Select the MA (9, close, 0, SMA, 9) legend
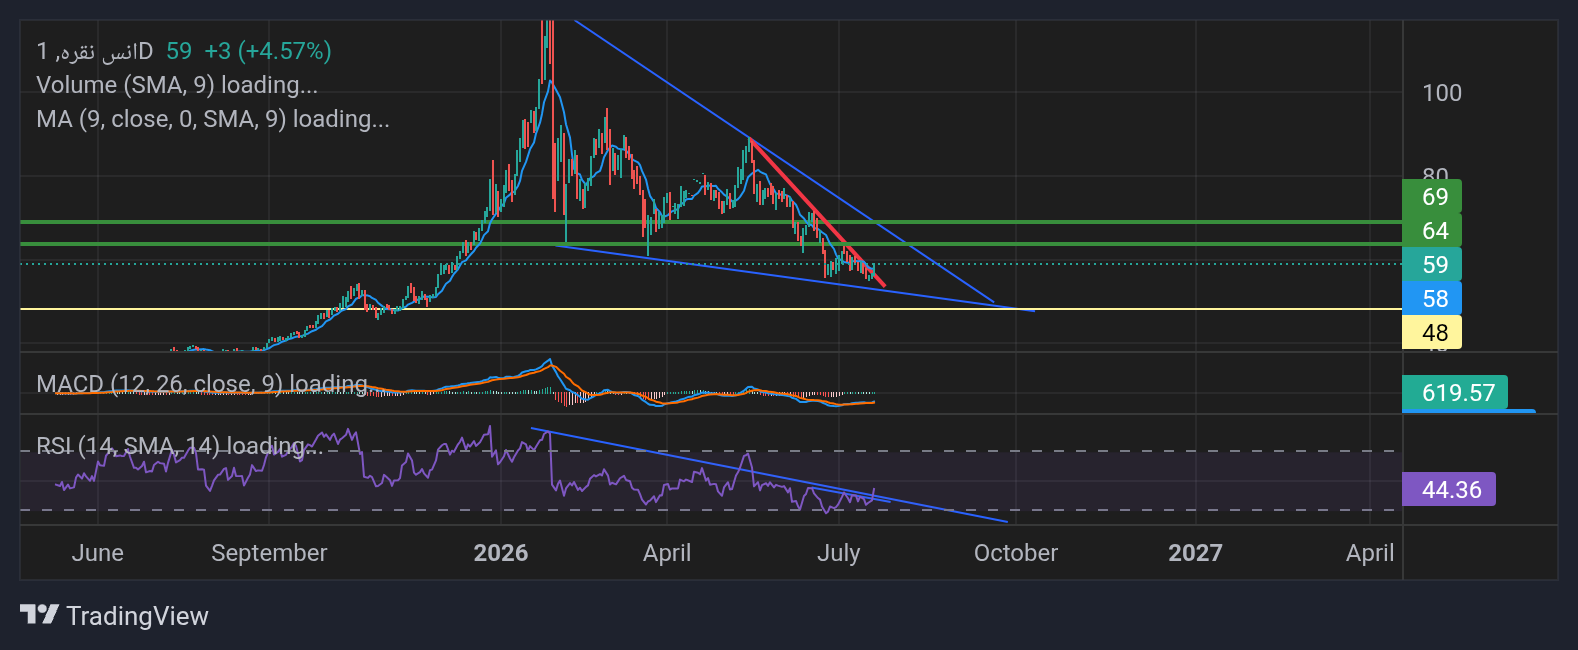The width and height of the screenshot is (1578, 650). tap(213, 119)
